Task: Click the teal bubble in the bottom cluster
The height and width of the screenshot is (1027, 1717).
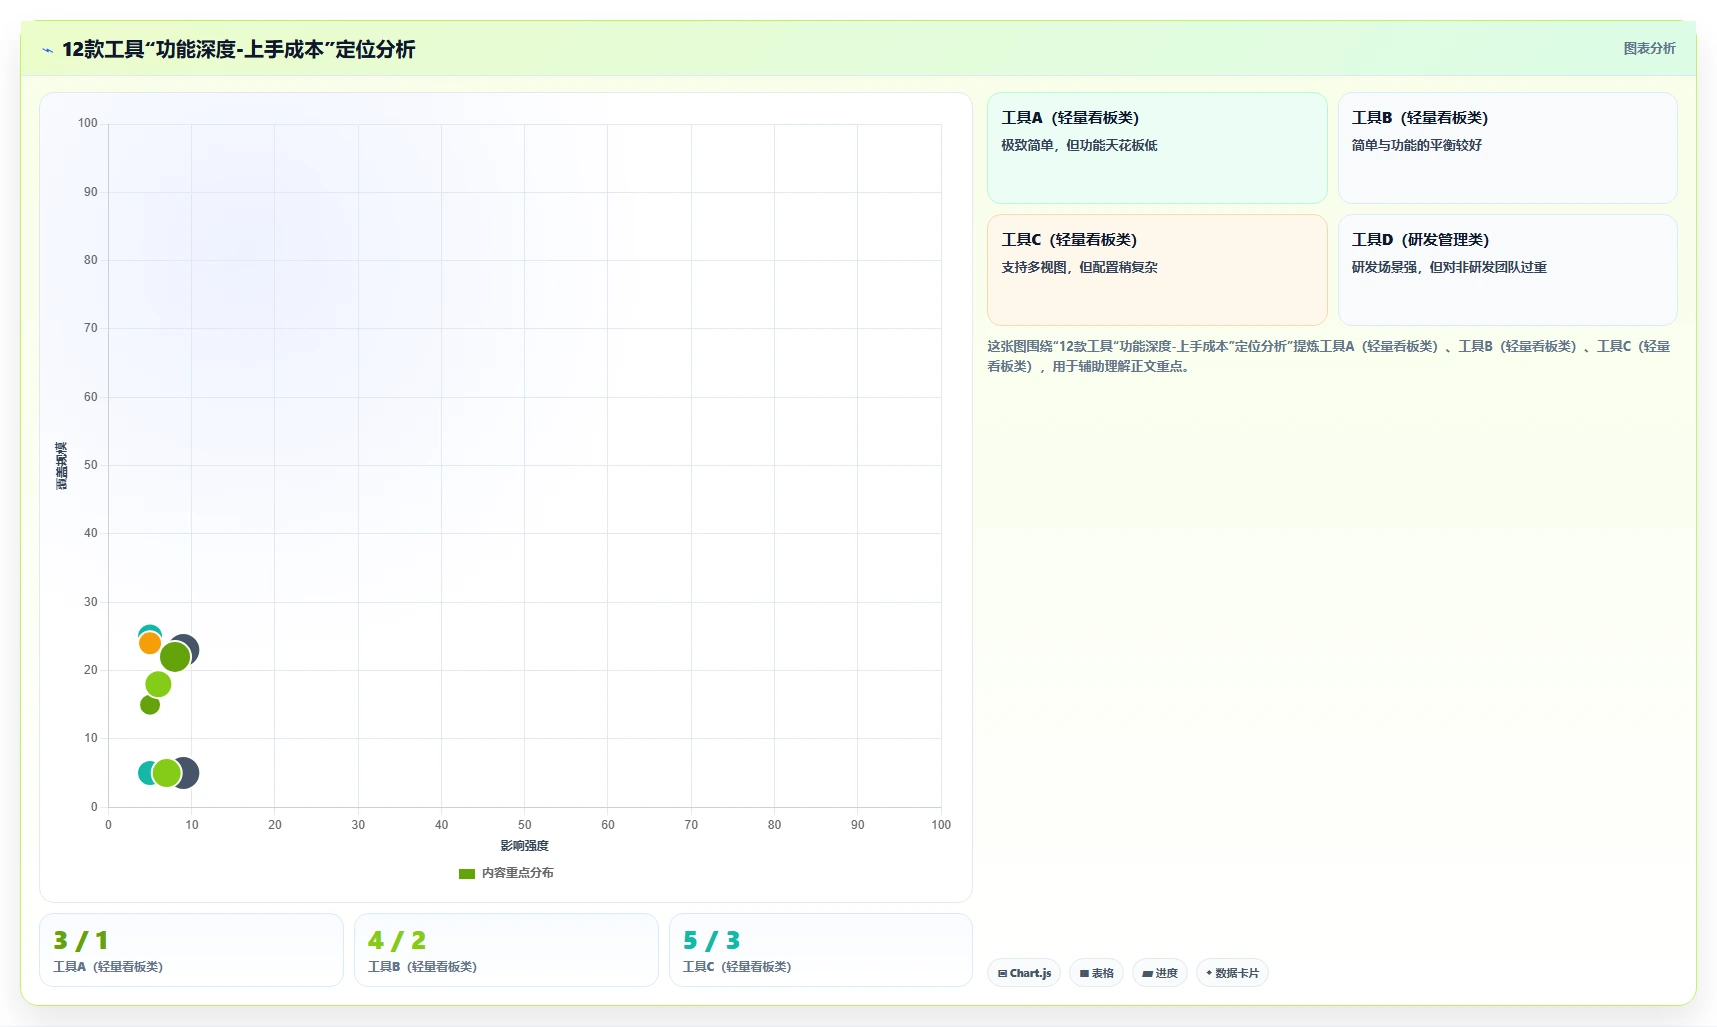Action: (145, 773)
